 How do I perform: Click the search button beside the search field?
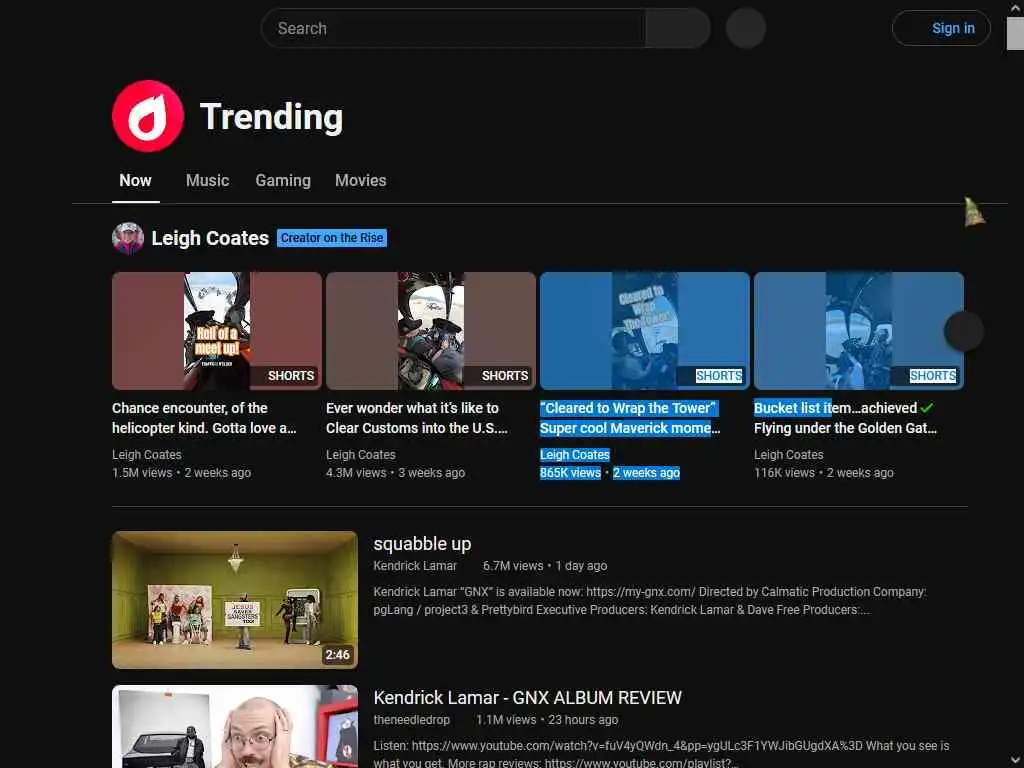(678, 28)
